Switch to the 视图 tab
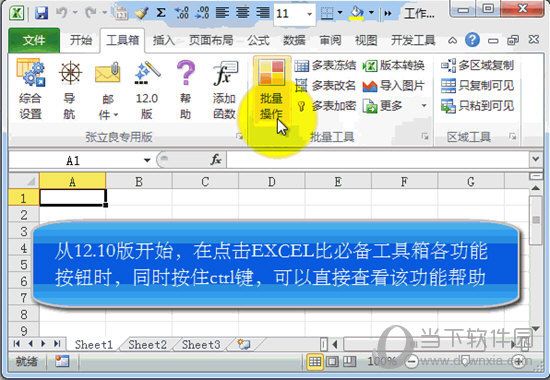This screenshot has width=550, height=380. [x=366, y=40]
